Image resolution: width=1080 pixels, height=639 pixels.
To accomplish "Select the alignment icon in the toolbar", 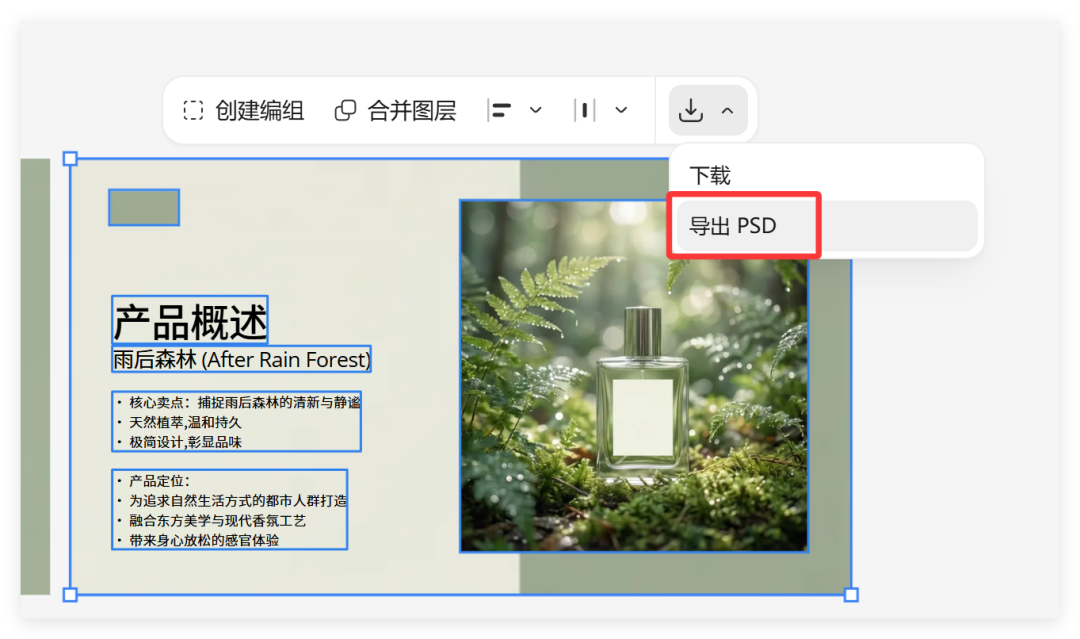I will point(500,110).
